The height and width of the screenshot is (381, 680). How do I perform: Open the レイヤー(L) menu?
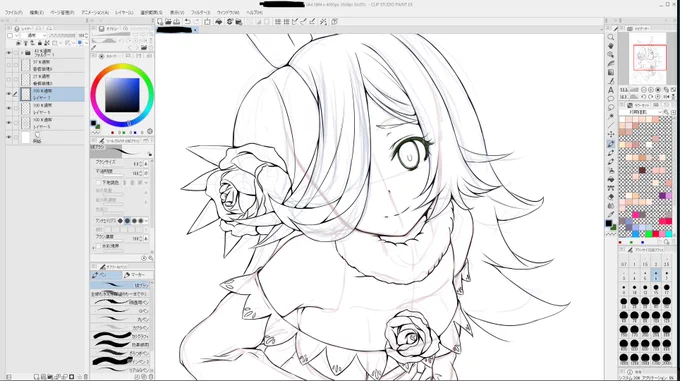[124, 13]
